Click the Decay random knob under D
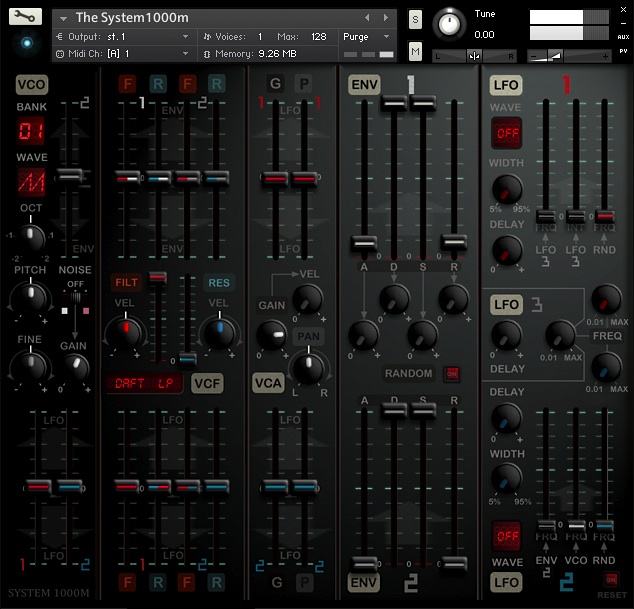 click(394, 300)
